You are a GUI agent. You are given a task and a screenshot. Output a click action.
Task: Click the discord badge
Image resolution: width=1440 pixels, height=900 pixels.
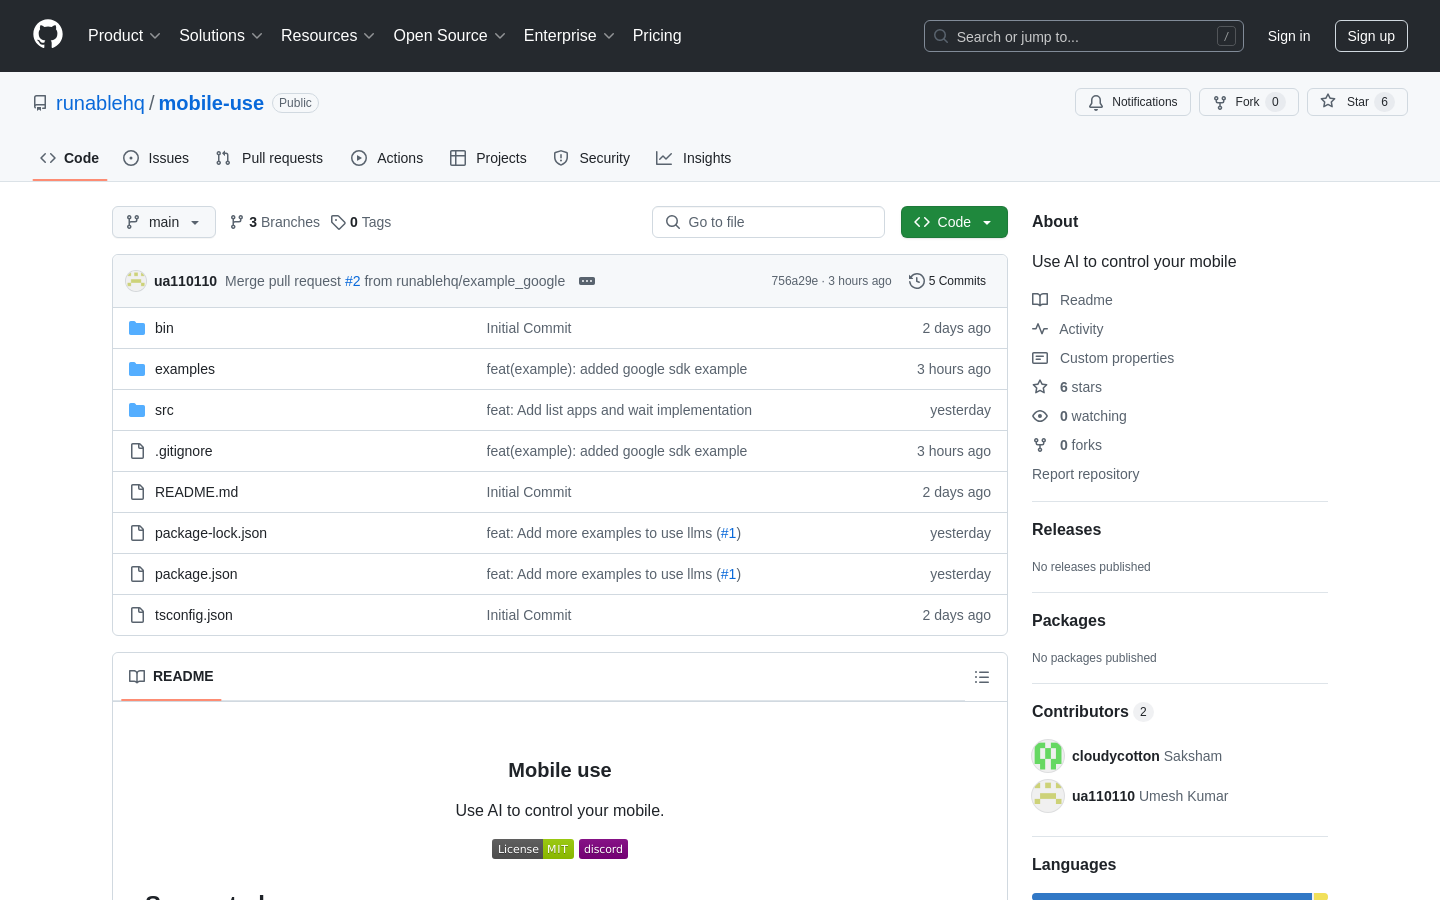click(x=603, y=849)
